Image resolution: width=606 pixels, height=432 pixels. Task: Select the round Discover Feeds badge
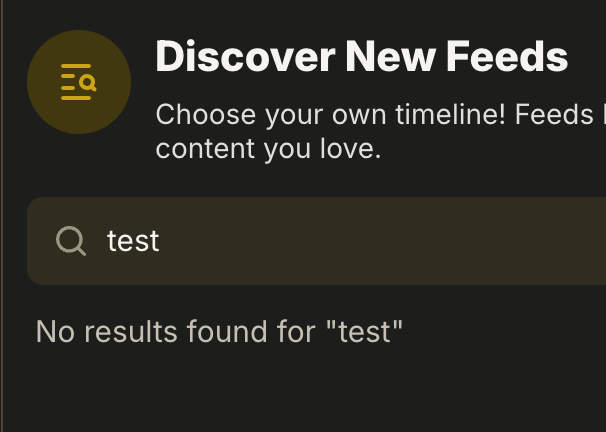(x=79, y=82)
